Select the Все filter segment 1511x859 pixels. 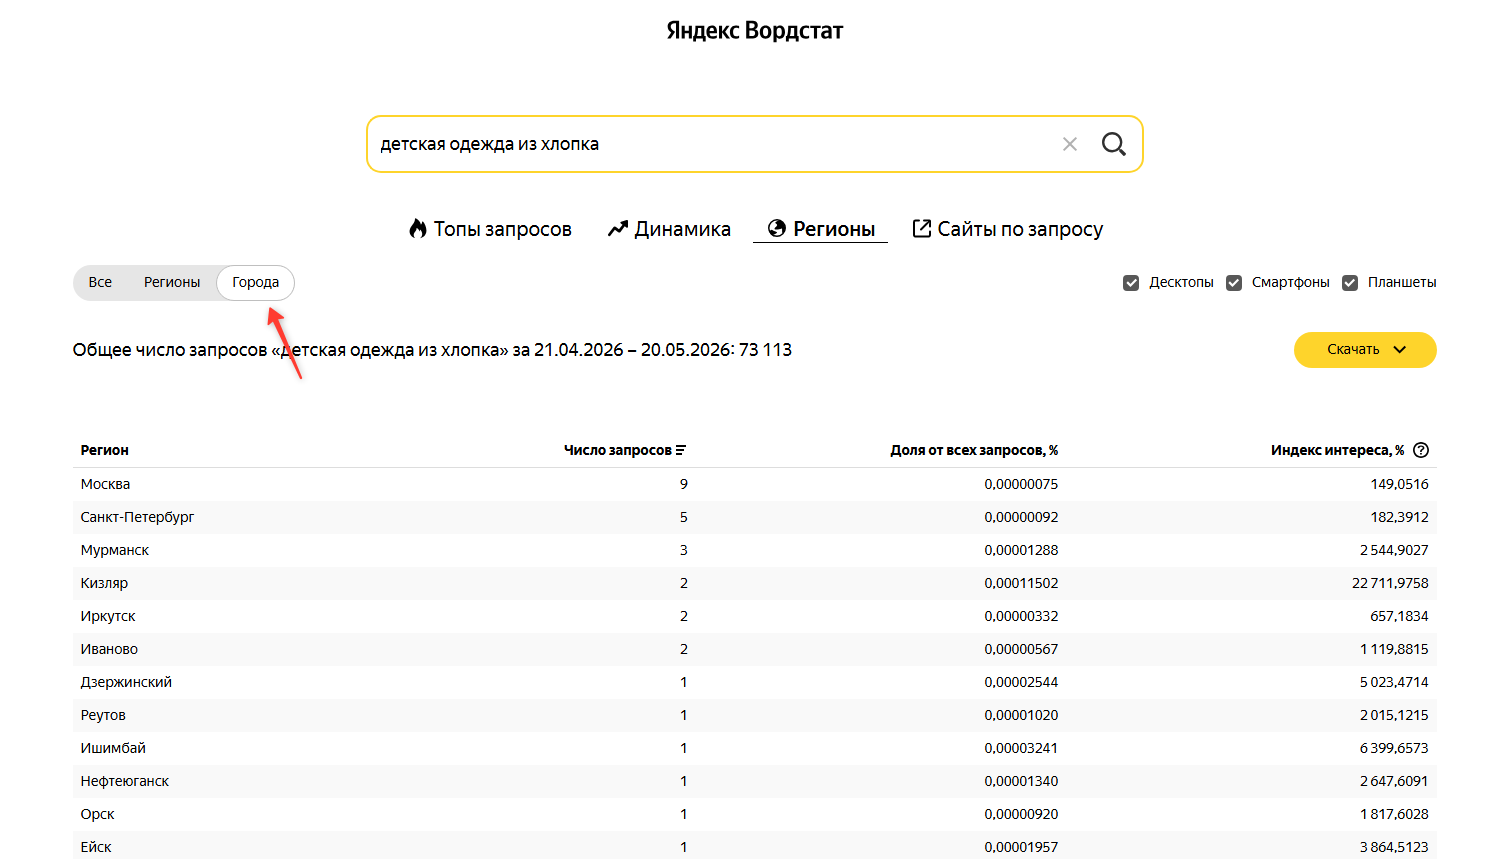(x=100, y=282)
